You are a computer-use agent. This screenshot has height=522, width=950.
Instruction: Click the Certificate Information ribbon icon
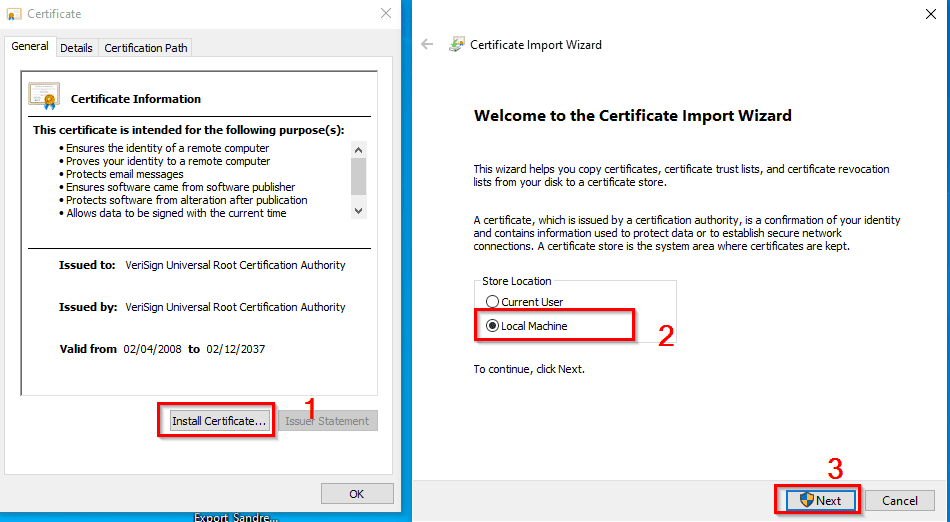tap(44, 96)
